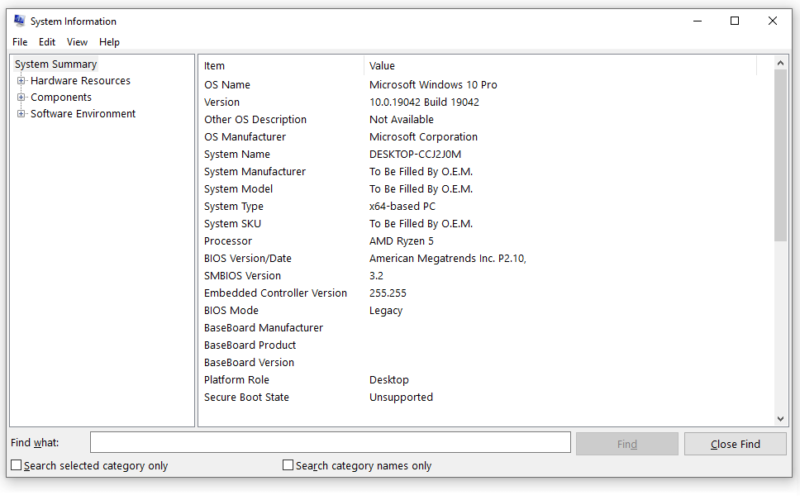Expand the Components node
This screenshot has width=800, height=500.
click(21, 97)
